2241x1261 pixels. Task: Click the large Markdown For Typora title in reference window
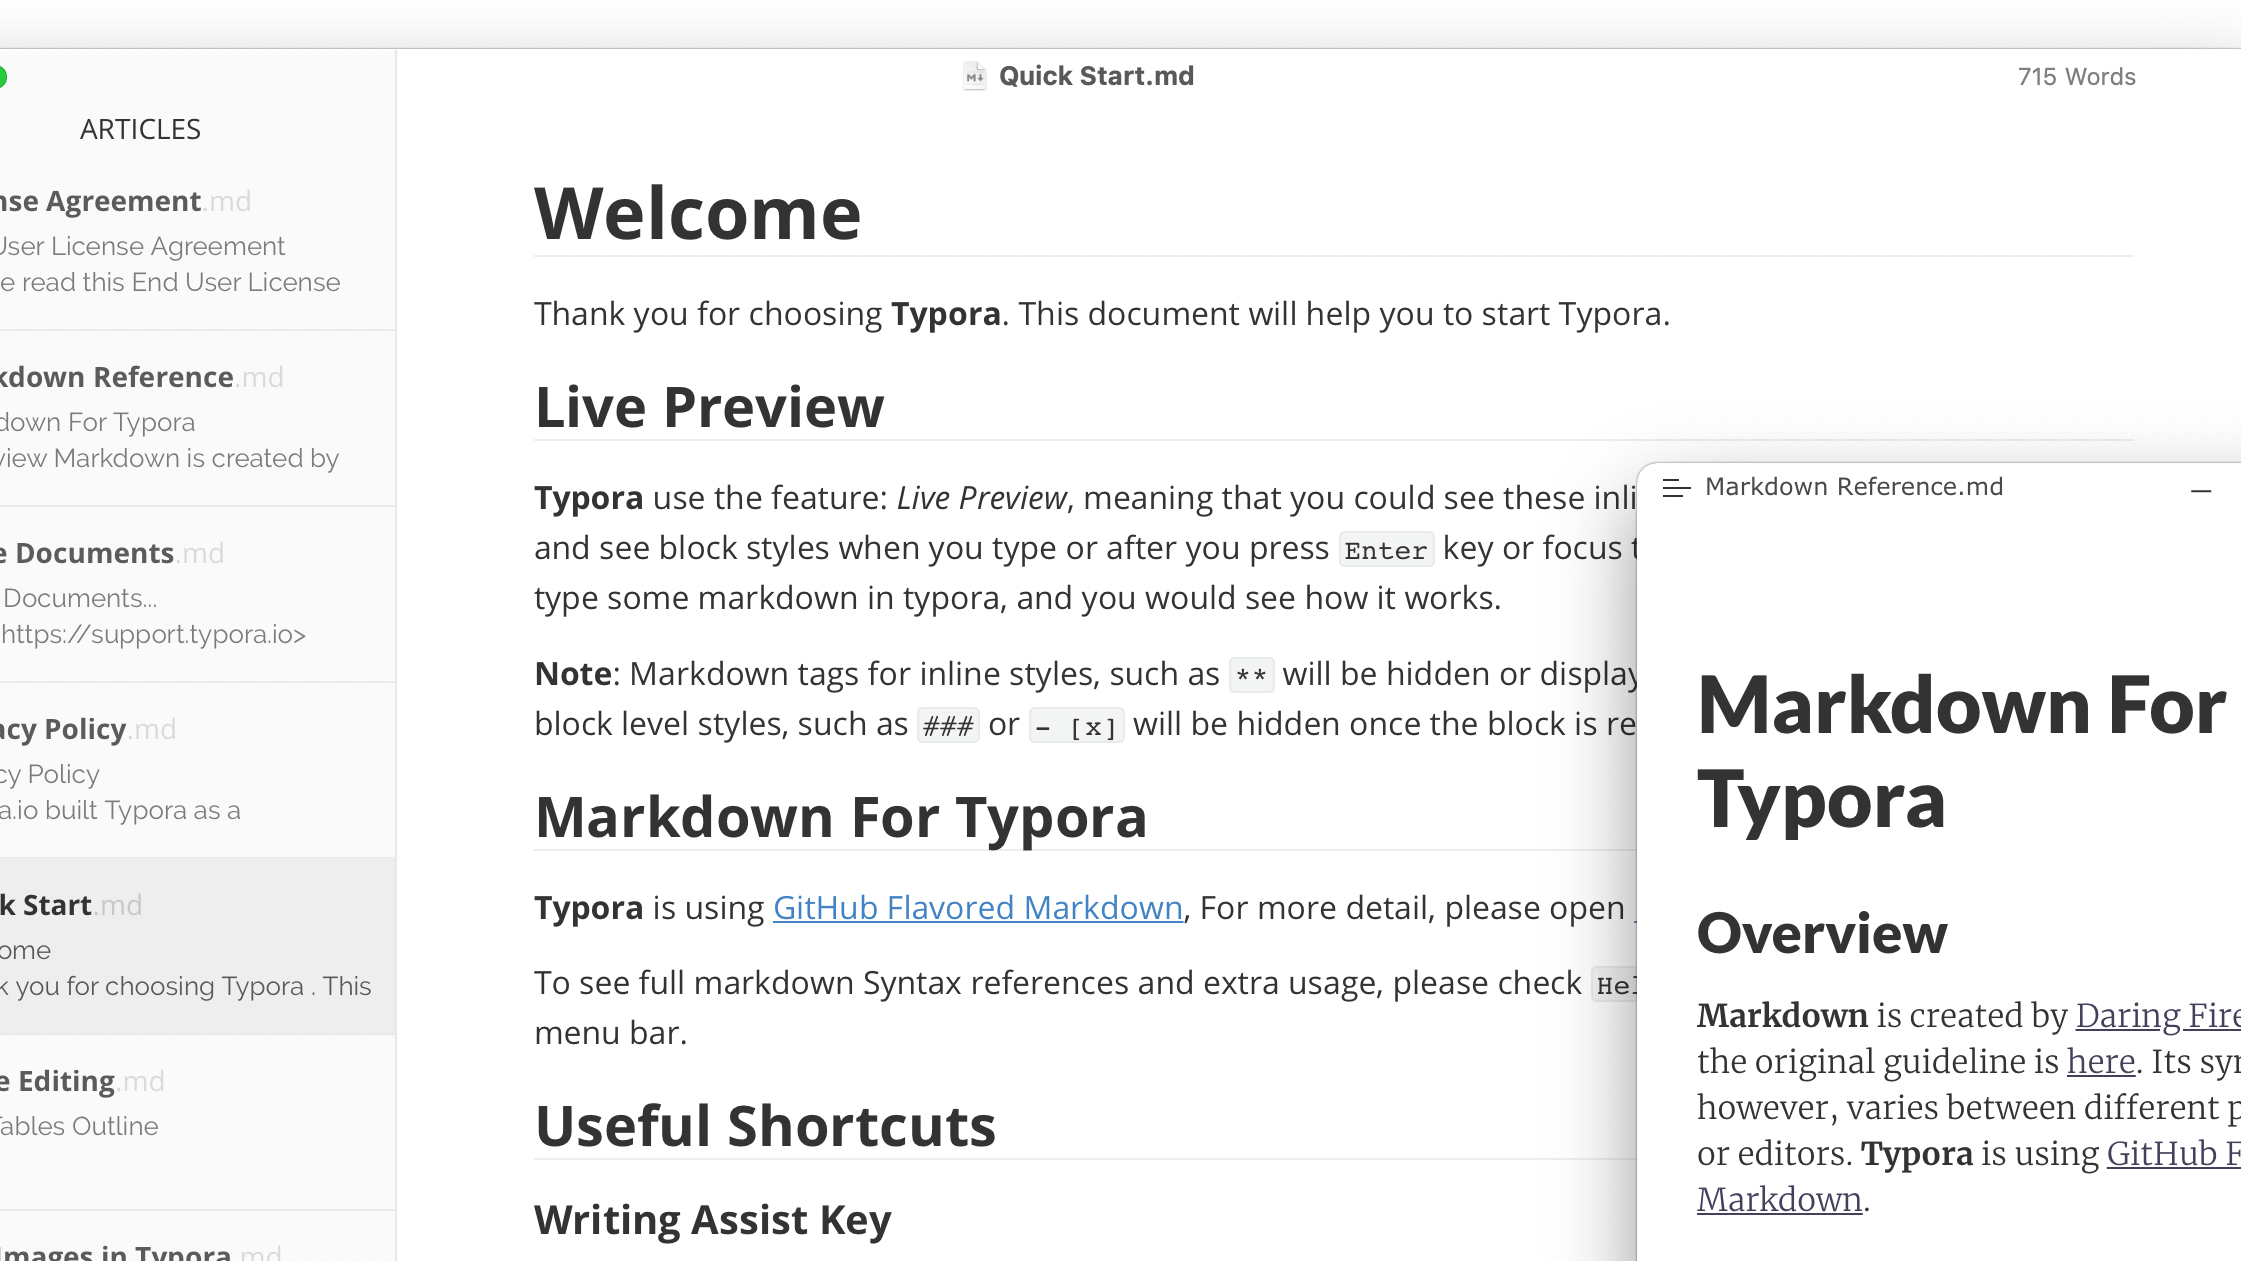tap(1960, 752)
